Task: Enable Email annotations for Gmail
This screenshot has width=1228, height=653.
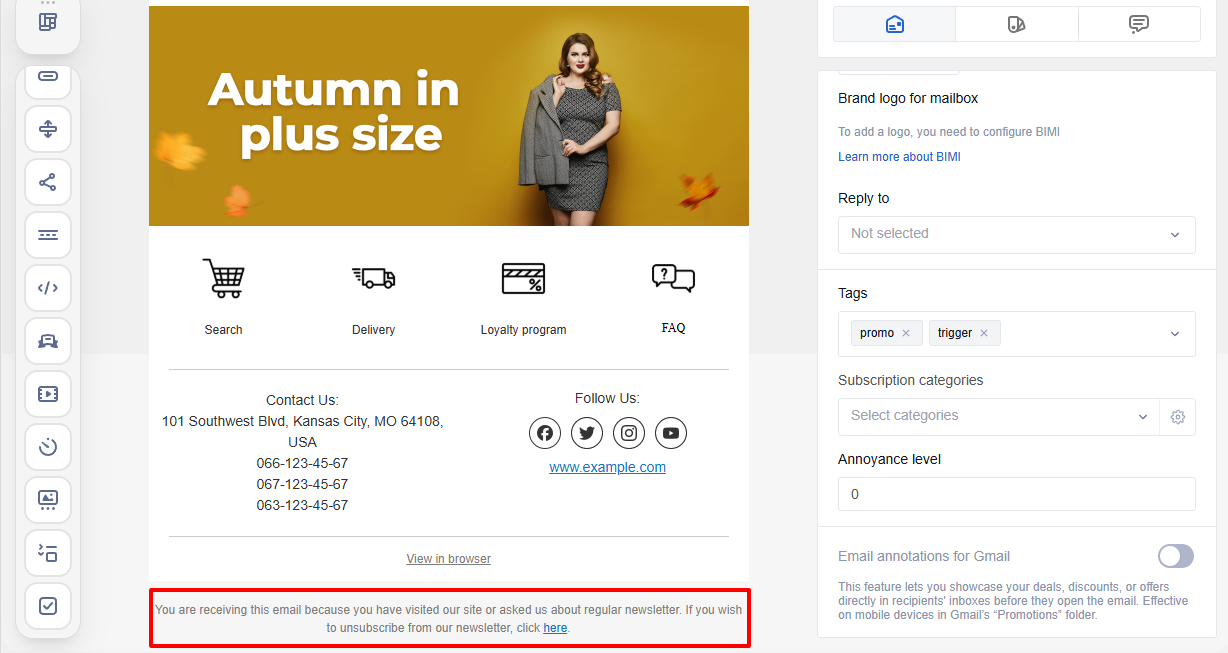Action: [x=1175, y=556]
